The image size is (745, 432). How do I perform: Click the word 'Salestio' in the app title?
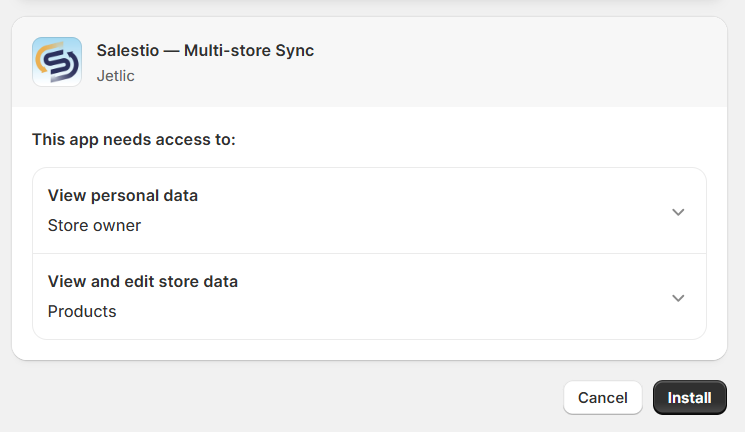[x=128, y=50]
